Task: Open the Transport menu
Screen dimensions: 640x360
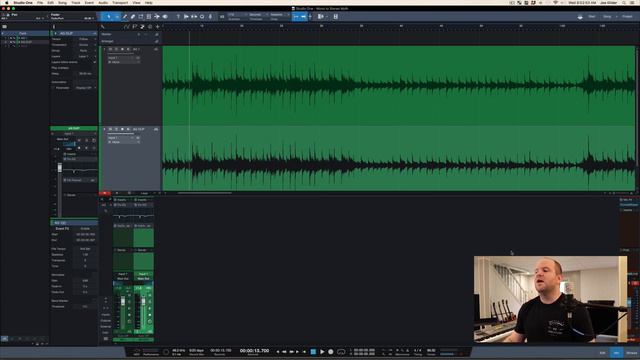Action: tap(120, 2)
